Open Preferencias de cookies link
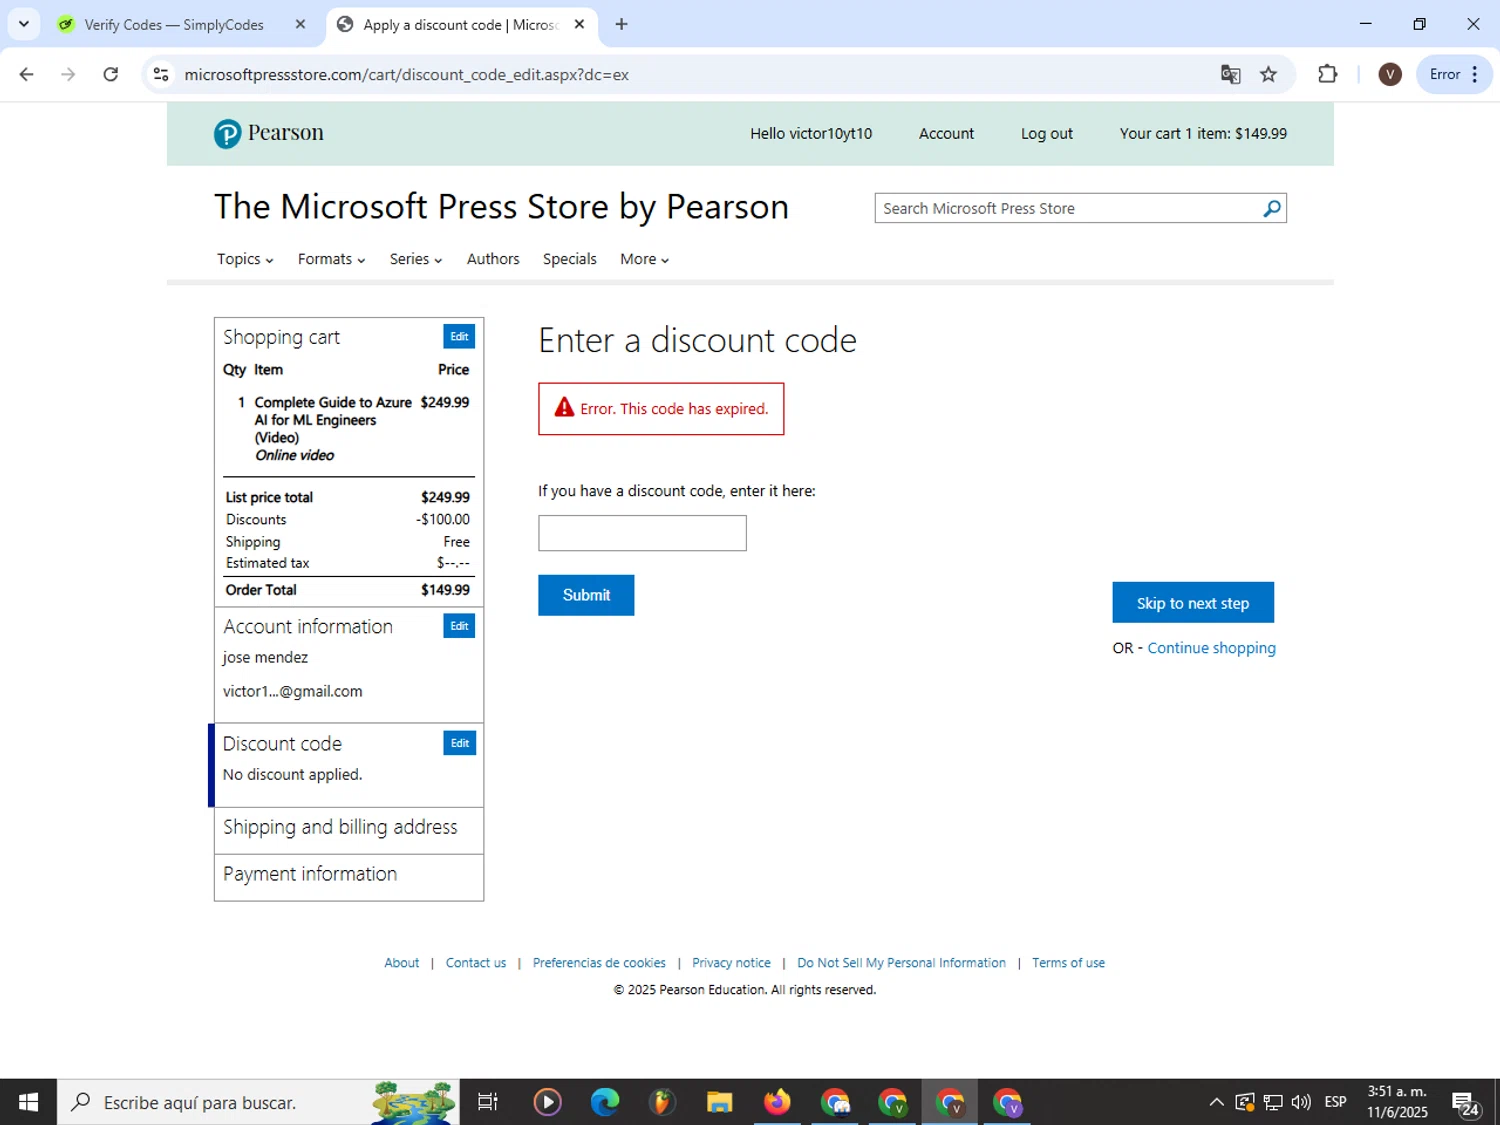The image size is (1500, 1125). click(599, 963)
